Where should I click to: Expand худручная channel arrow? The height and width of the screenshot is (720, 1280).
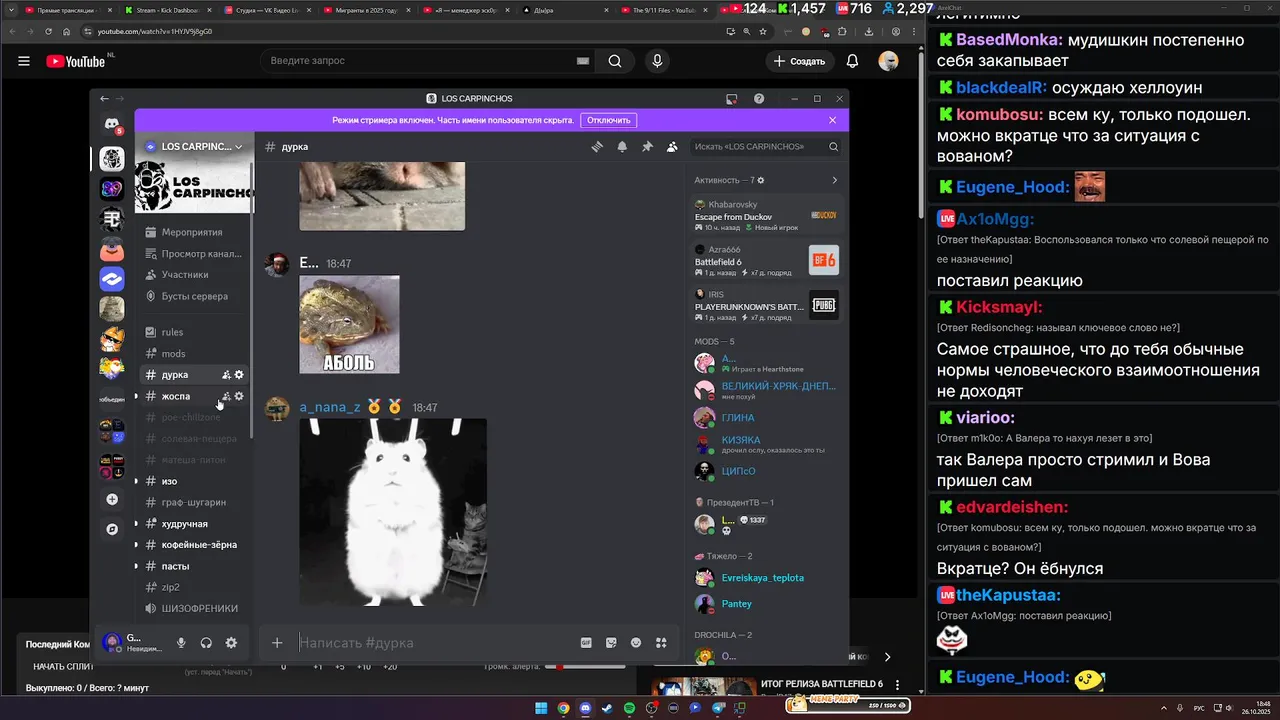click(136, 524)
